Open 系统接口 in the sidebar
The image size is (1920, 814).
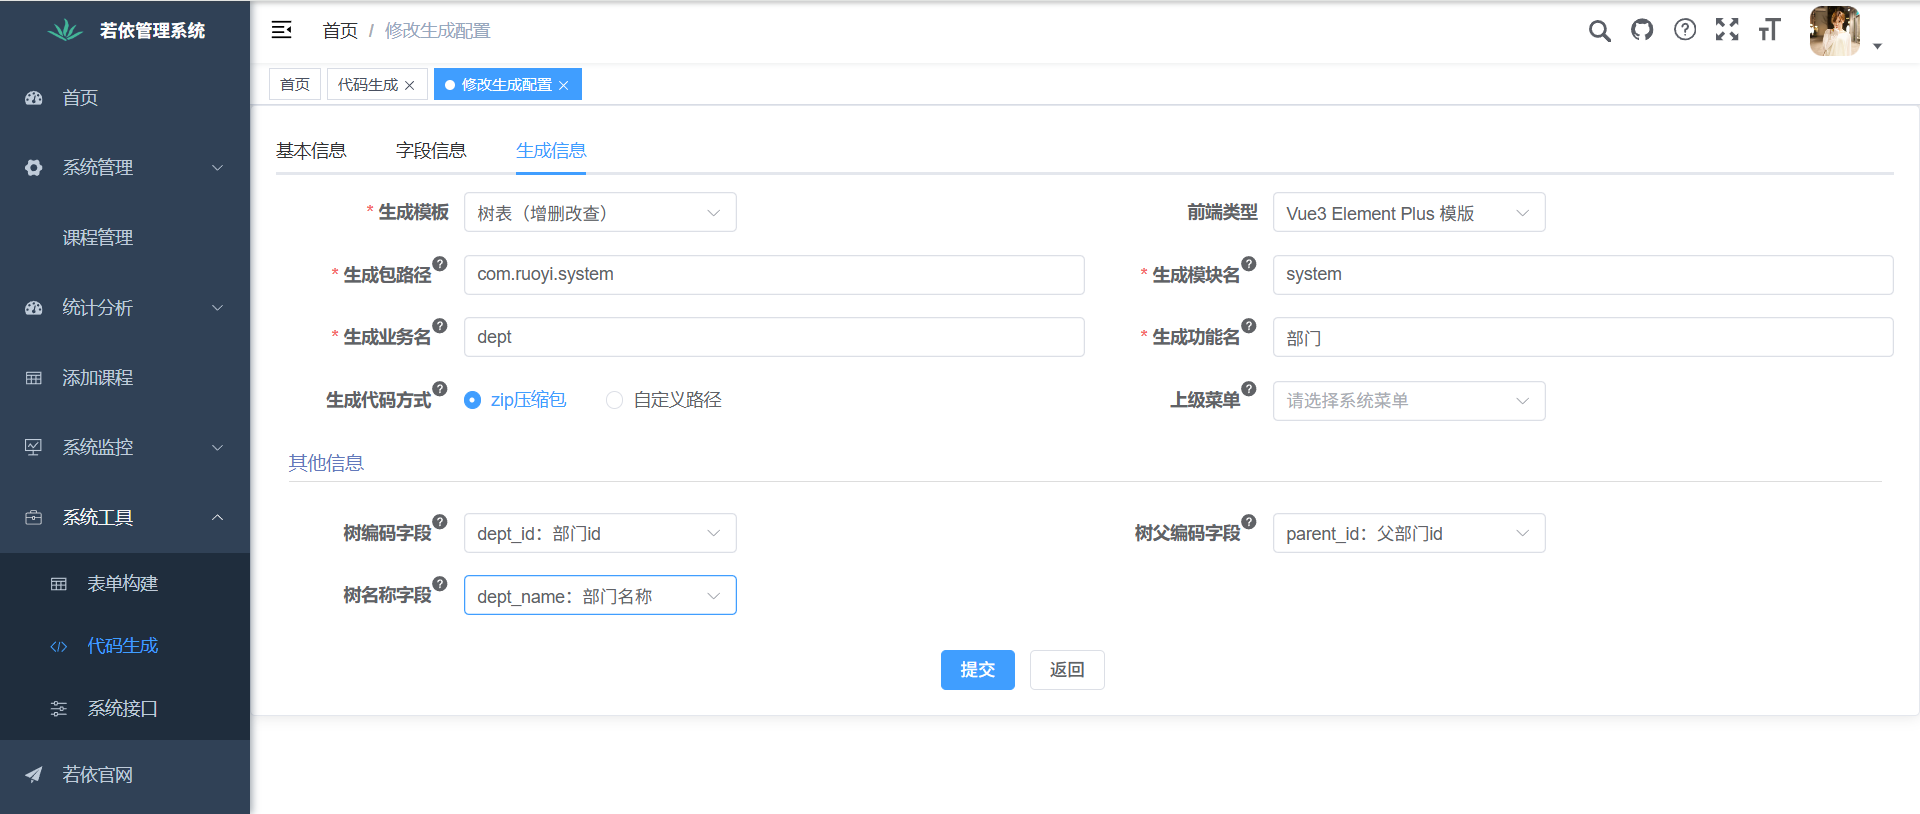tap(125, 709)
